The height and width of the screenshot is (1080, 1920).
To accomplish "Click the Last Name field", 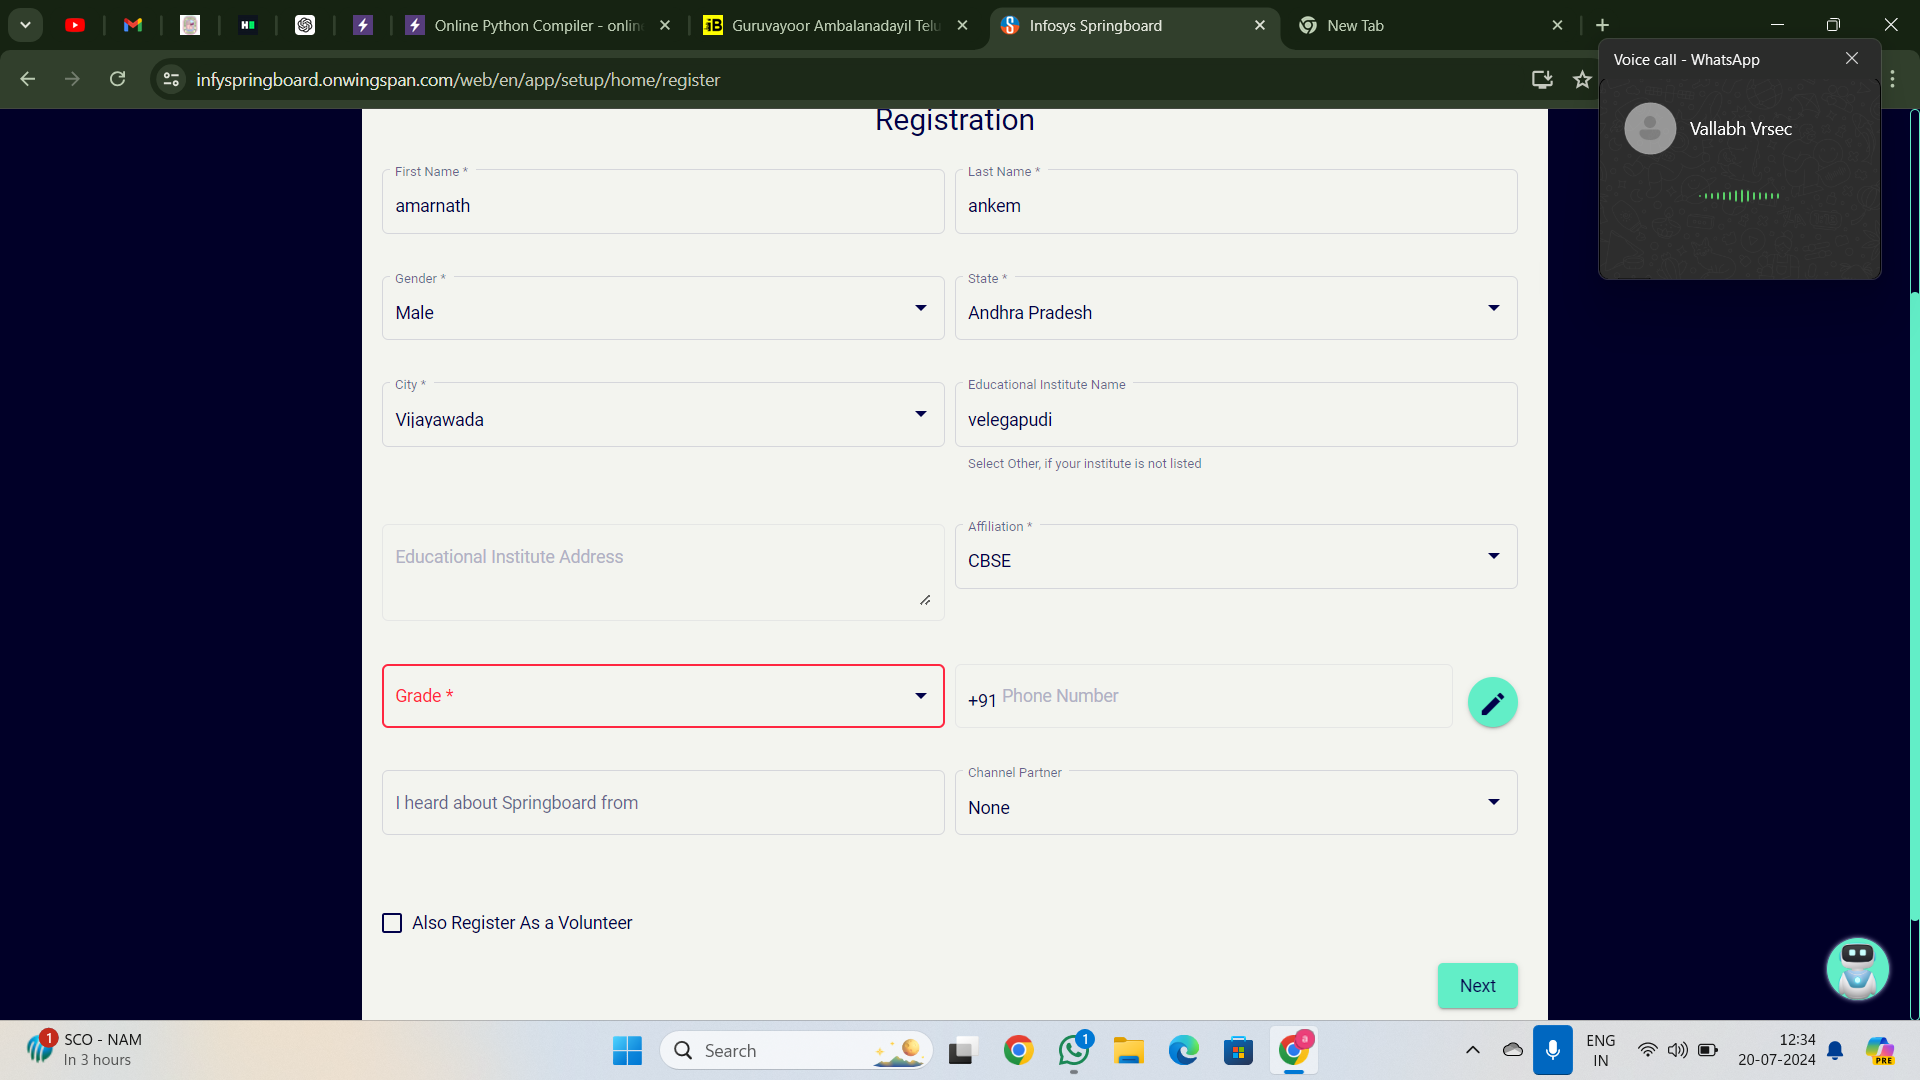I will click(1236, 202).
